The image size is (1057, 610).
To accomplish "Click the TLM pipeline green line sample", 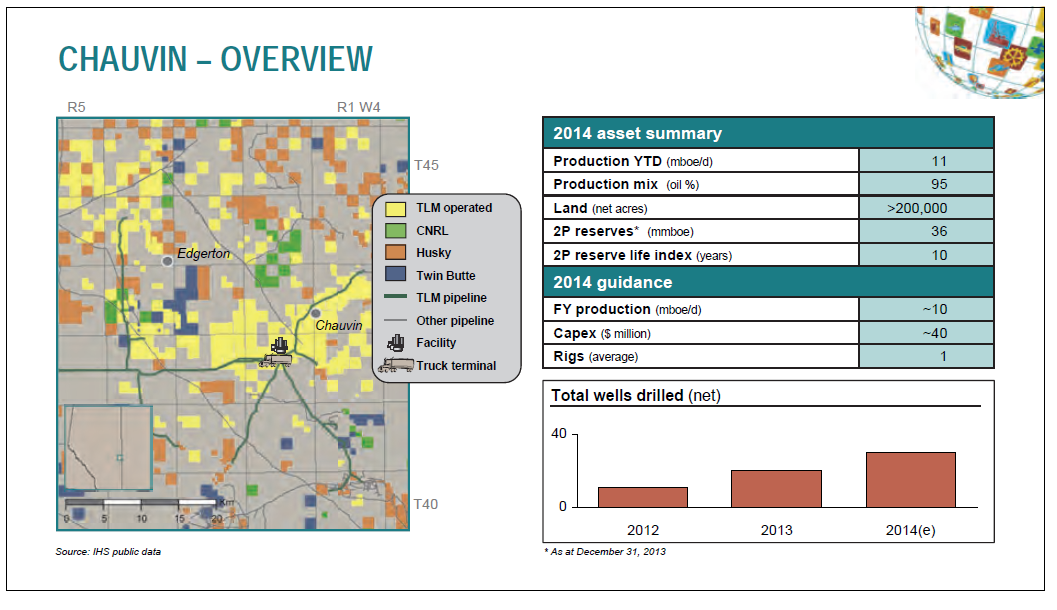I will (x=396, y=297).
